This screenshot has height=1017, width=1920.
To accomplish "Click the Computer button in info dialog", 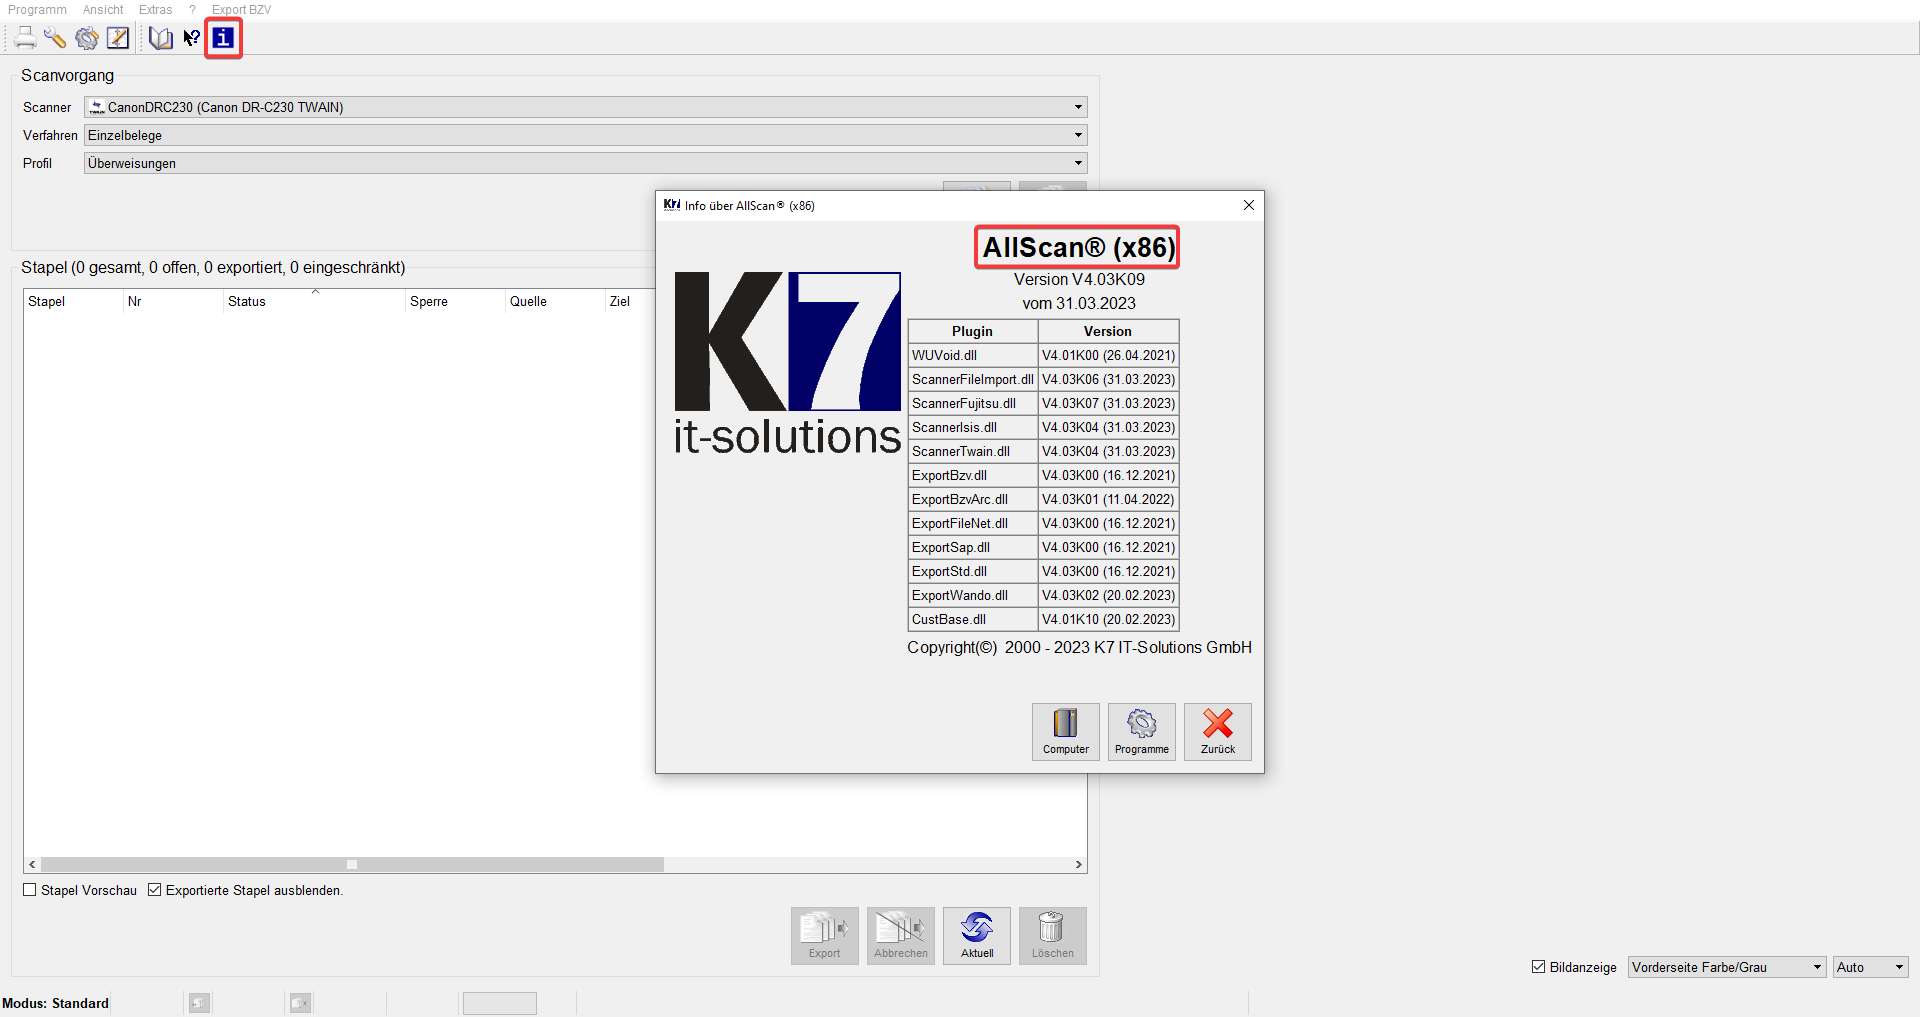I will tap(1066, 732).
